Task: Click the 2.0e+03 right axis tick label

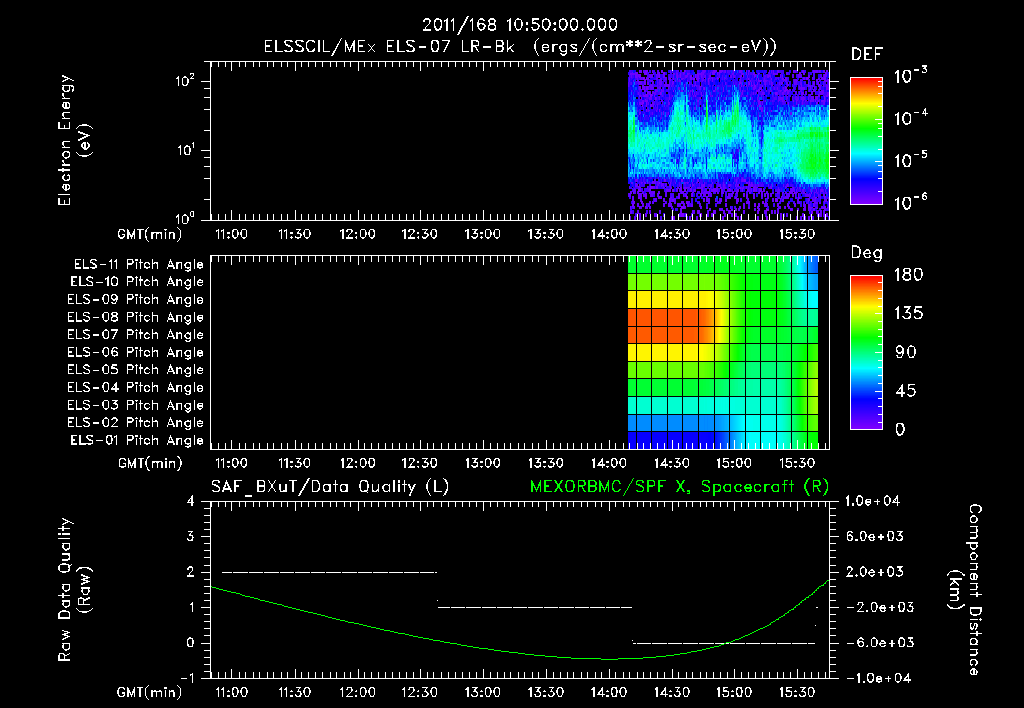Action: (875, 572)
